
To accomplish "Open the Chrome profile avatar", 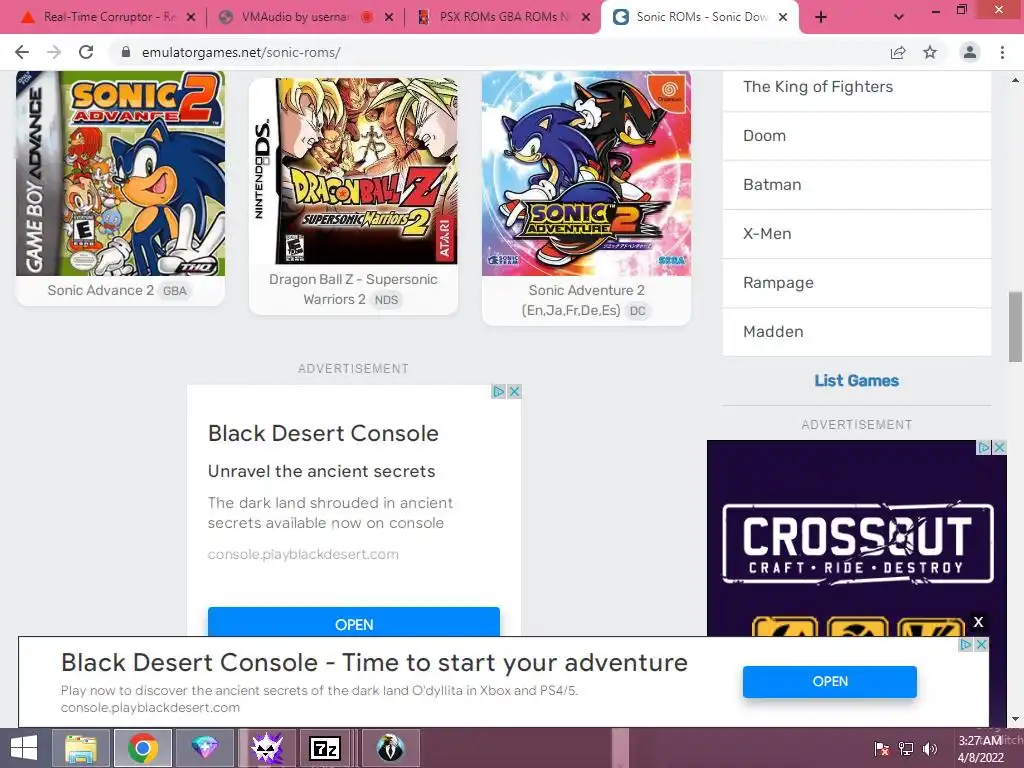I will pyautogui.click(x=970, y=52).
